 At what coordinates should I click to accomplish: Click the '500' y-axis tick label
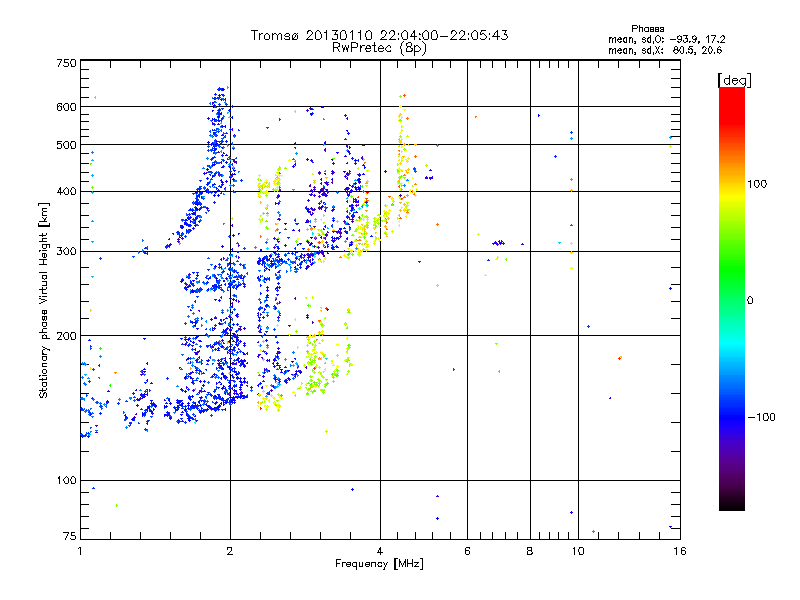tap(66, 145)
